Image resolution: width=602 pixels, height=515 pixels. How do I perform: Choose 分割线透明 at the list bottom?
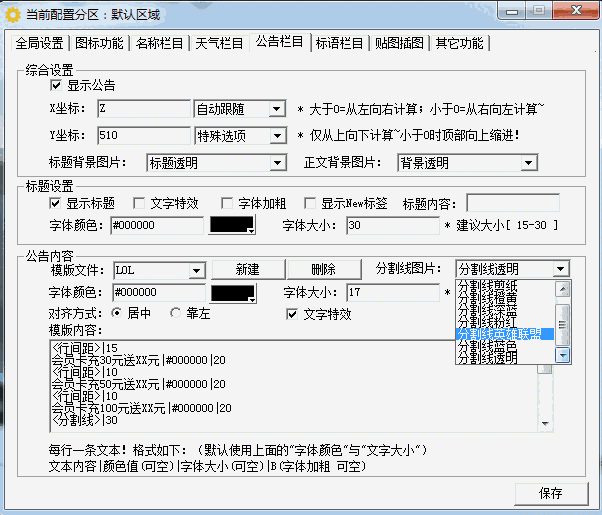505,358
